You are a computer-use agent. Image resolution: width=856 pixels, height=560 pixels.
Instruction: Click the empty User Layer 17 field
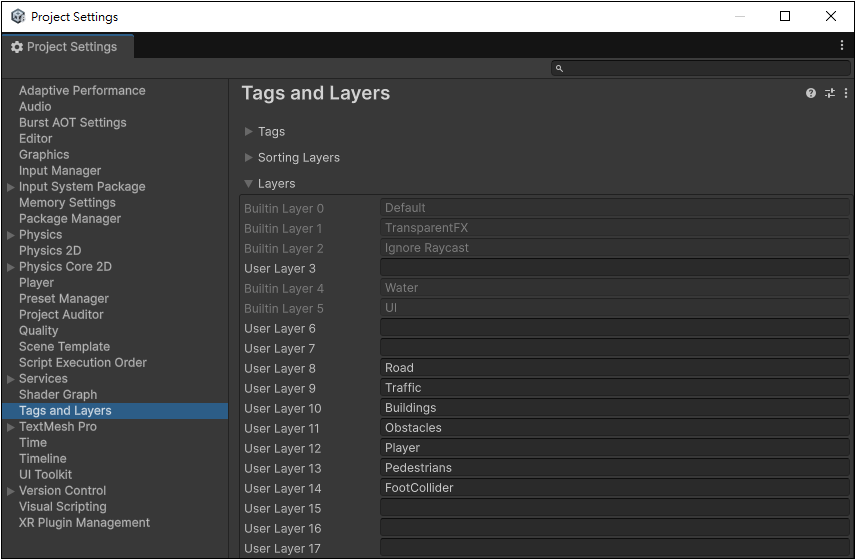[x=615, y=548]
